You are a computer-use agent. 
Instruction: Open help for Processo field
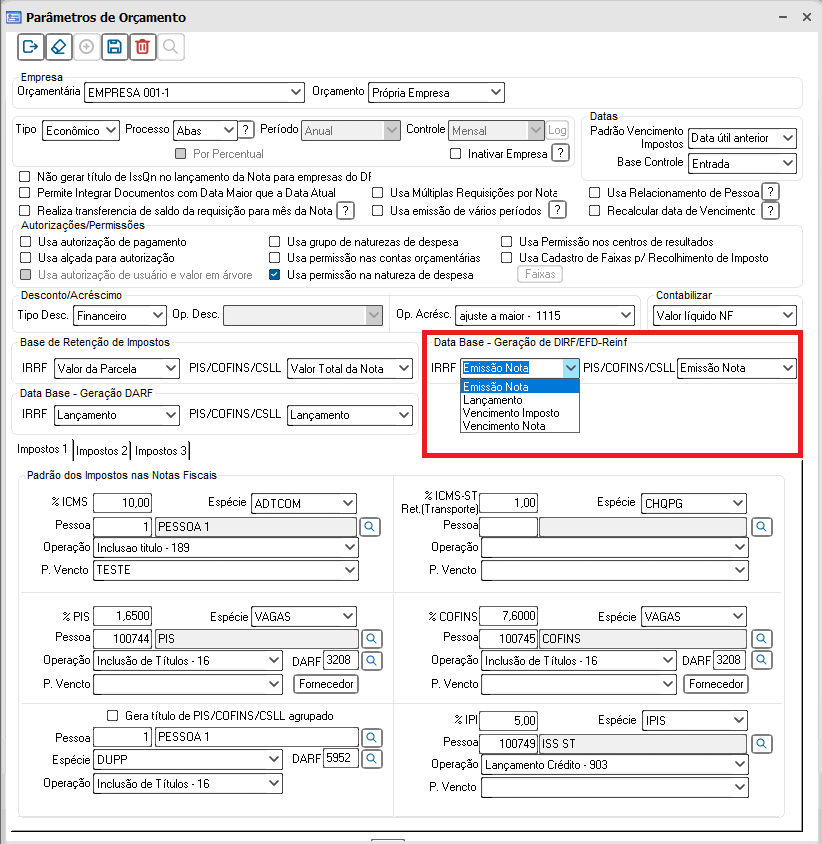[245, 130]
